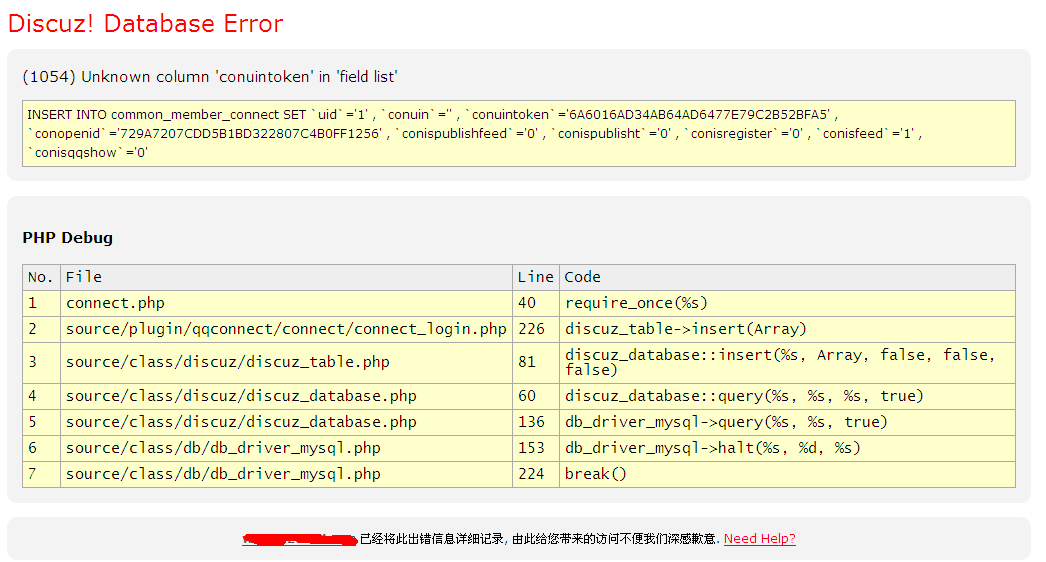Select the discuz_table.php file path cell
The height and width of the screenshot is (562, 1046).
(227, 362)
